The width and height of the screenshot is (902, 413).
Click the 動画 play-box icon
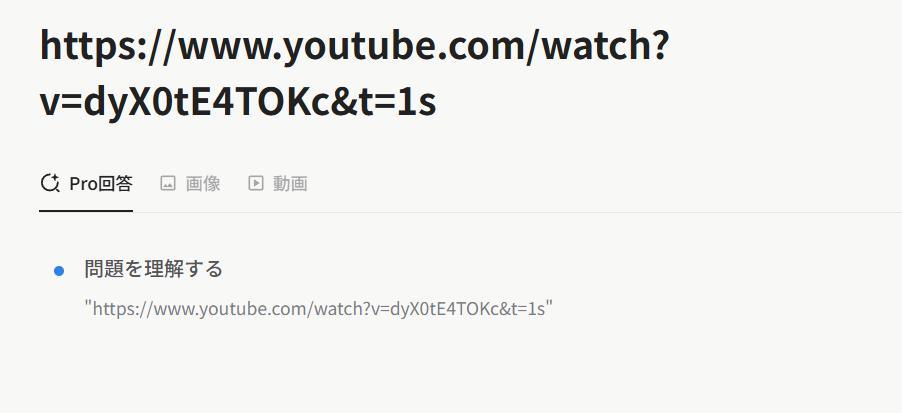[255, 183]
